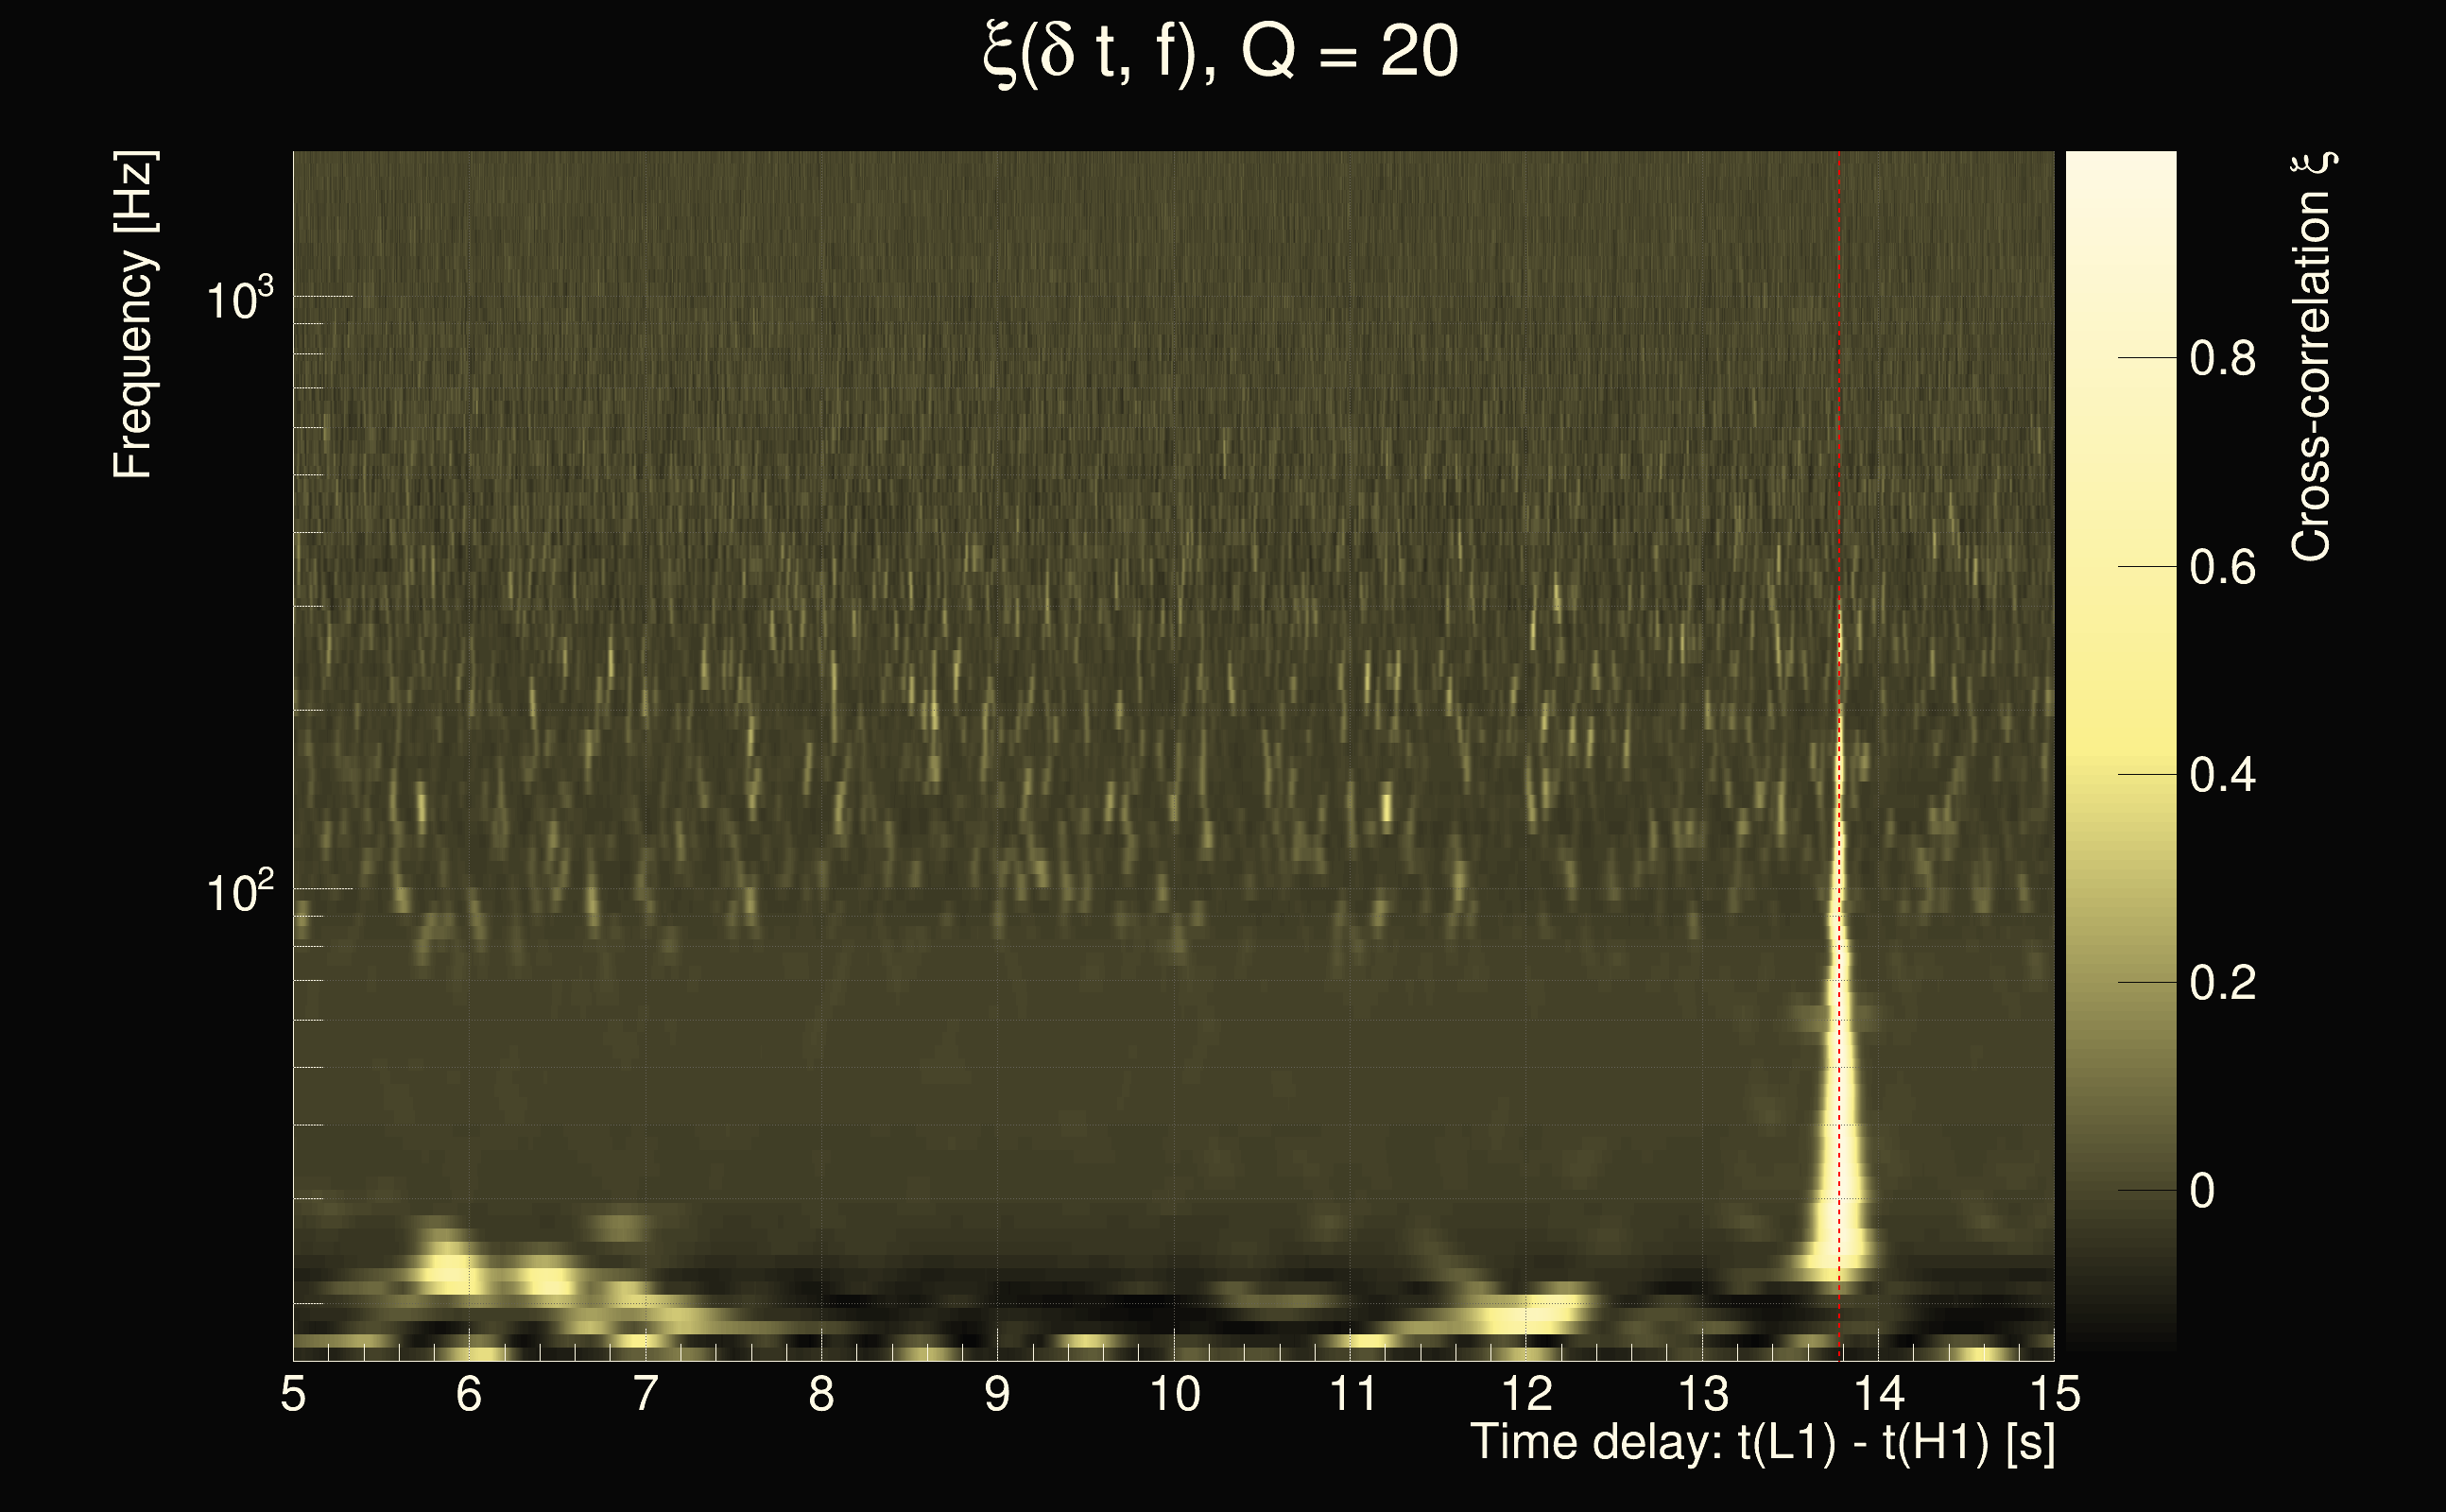Click the plot title showing Q = 20
2446x1512 pixels.
tap(1221, 52)
